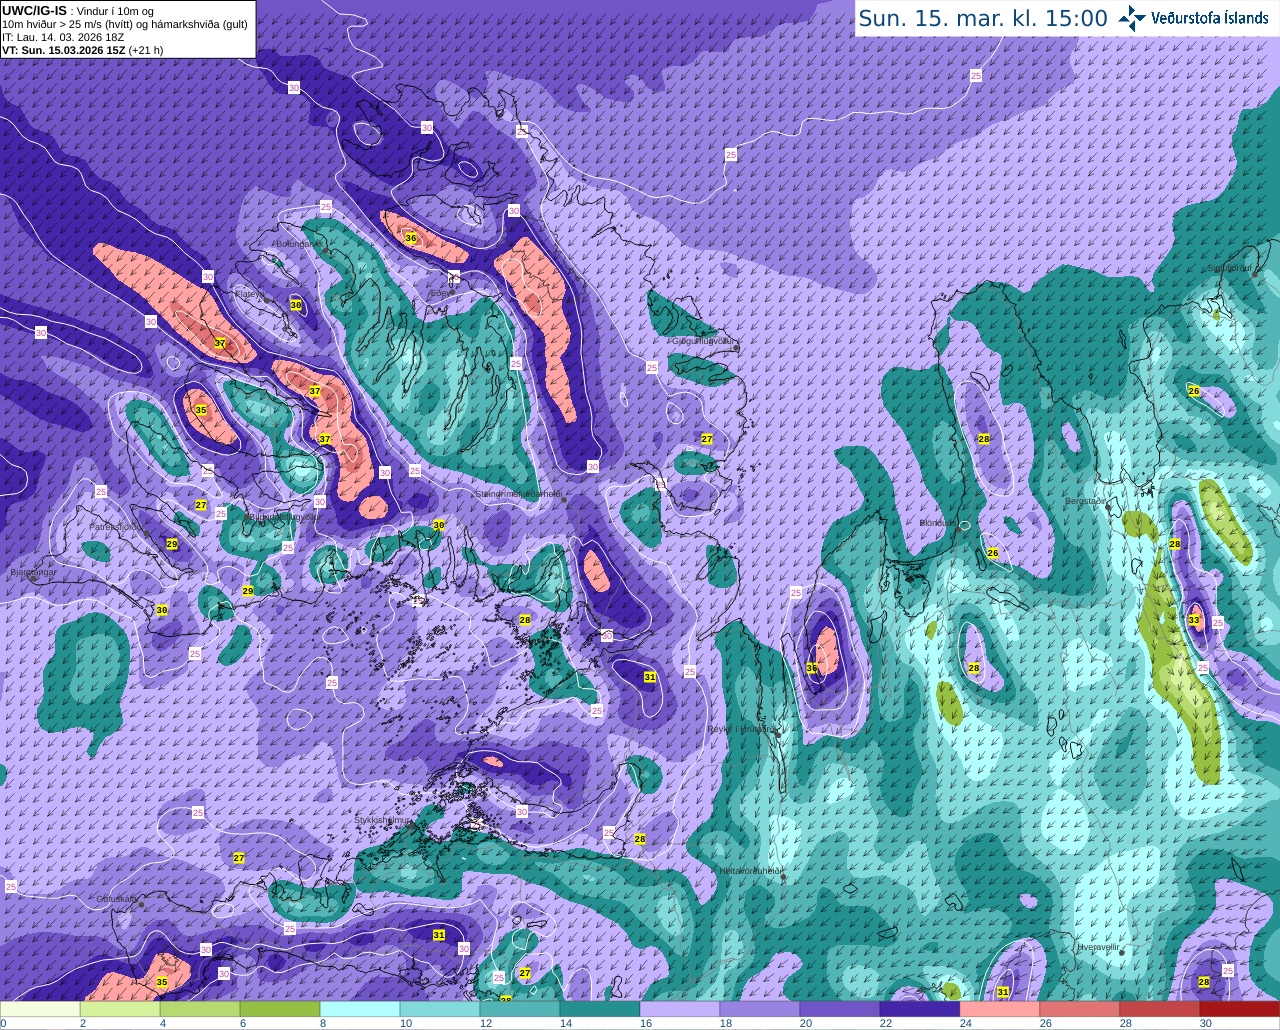Click the Bolungarvík station label

[298, 243]
